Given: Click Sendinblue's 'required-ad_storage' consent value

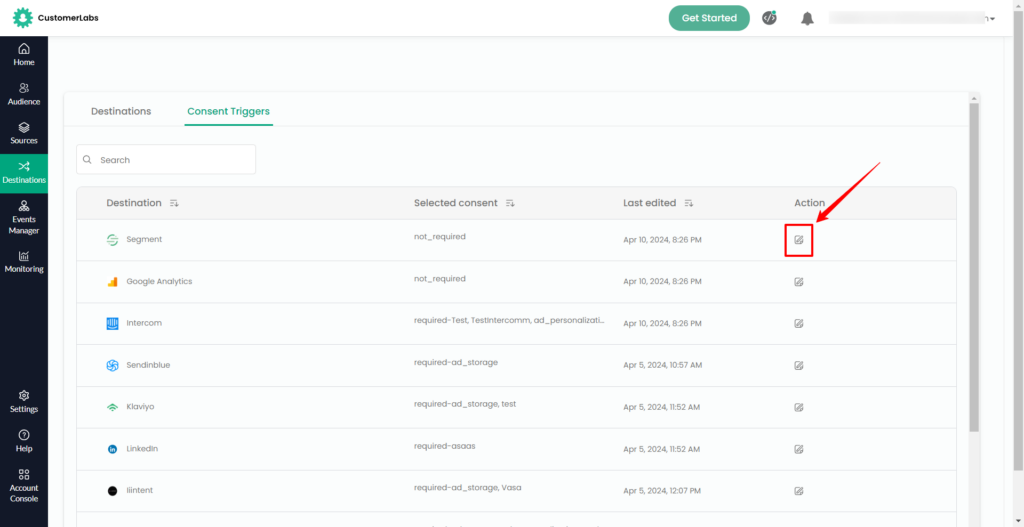Looking at the screenshot, I should [x=456, y=362].
